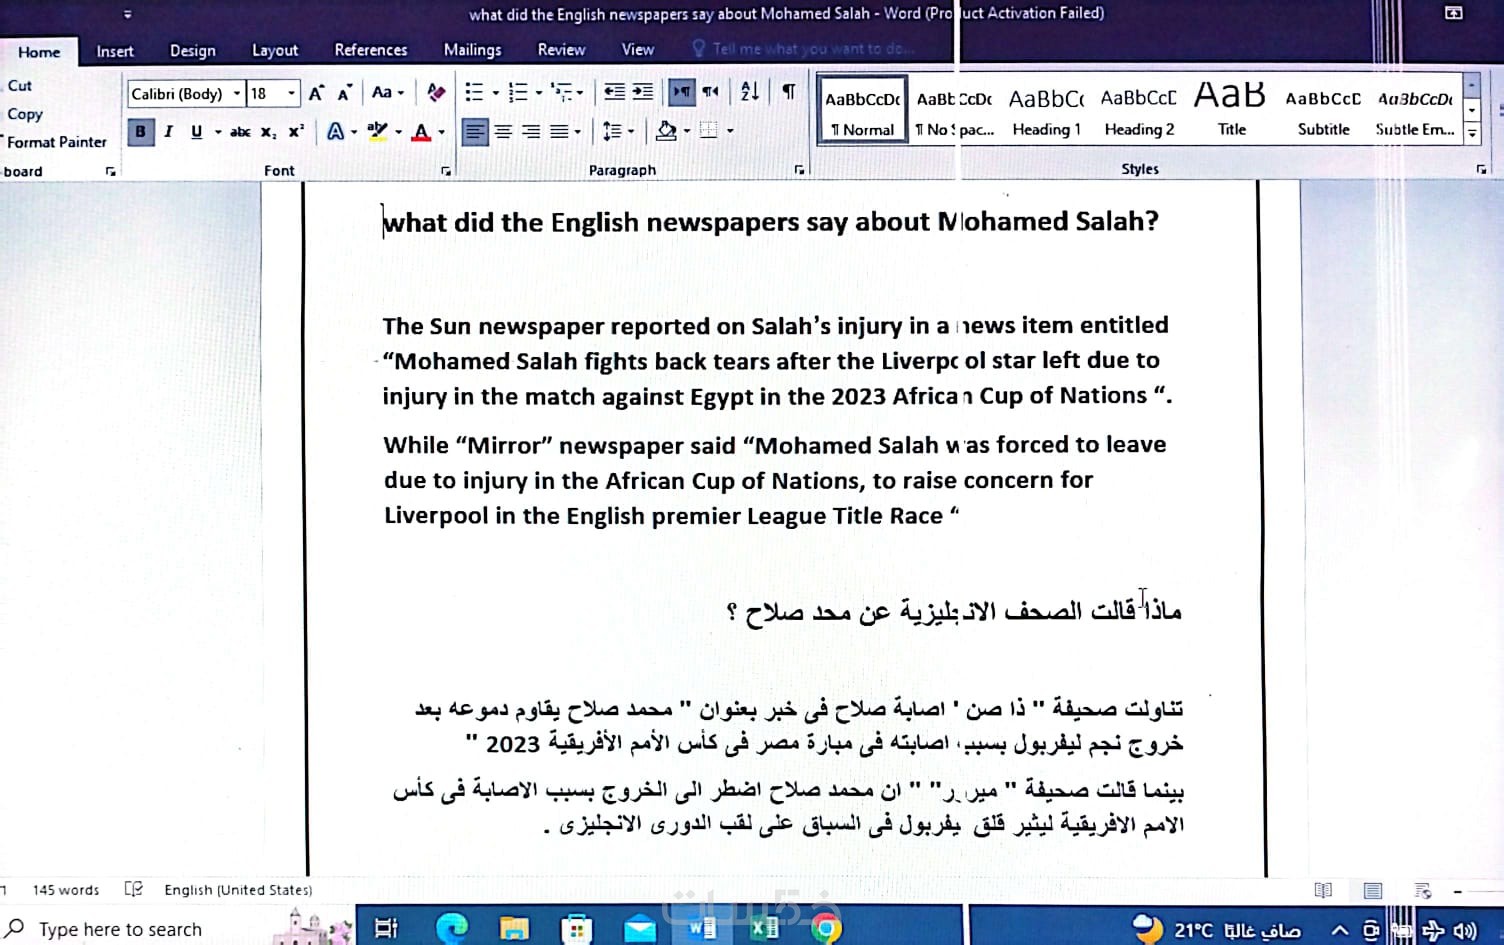The height and width of the screenshot is (945, 1504).
Task: Open the Insert ribbon tab
Action: (115, 51)
